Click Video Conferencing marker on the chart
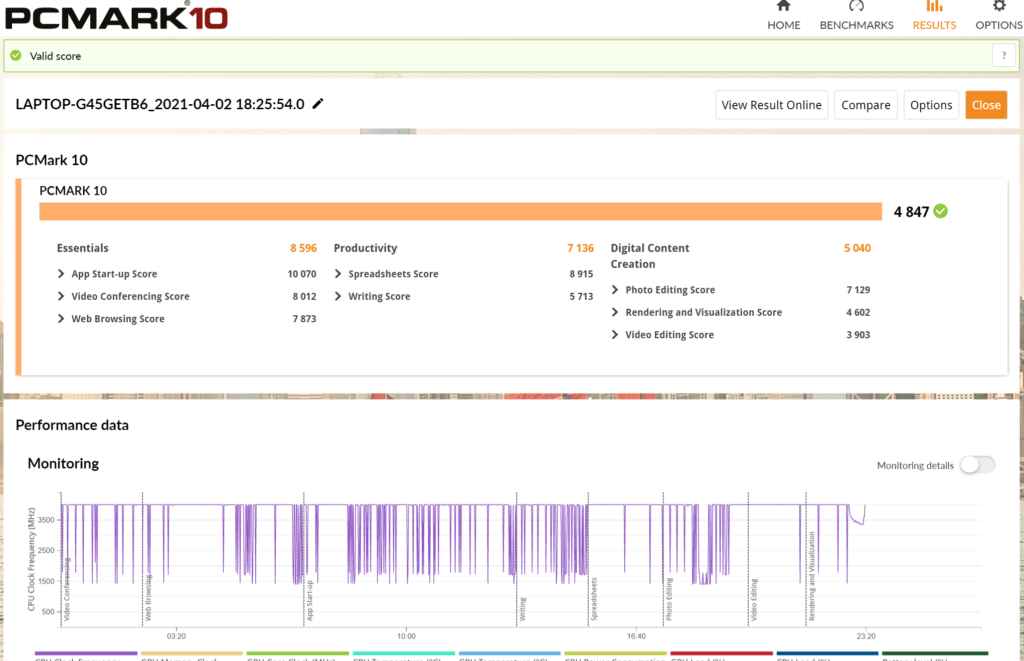Screen dimensions: 1024x661 point(67,589)
